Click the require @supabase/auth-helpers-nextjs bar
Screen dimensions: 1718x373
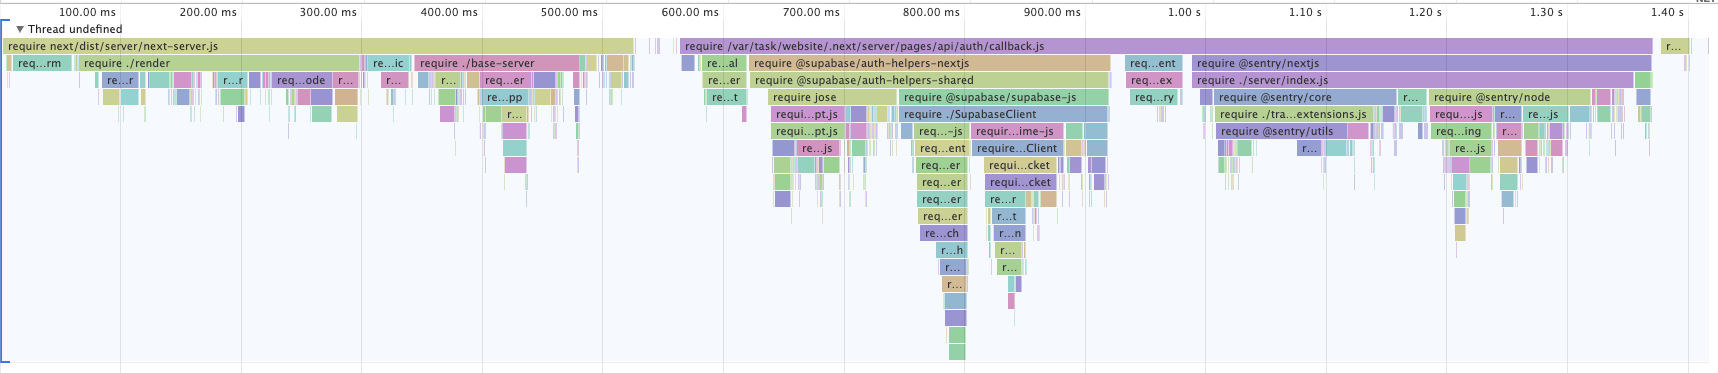click(x=930, y=63)
